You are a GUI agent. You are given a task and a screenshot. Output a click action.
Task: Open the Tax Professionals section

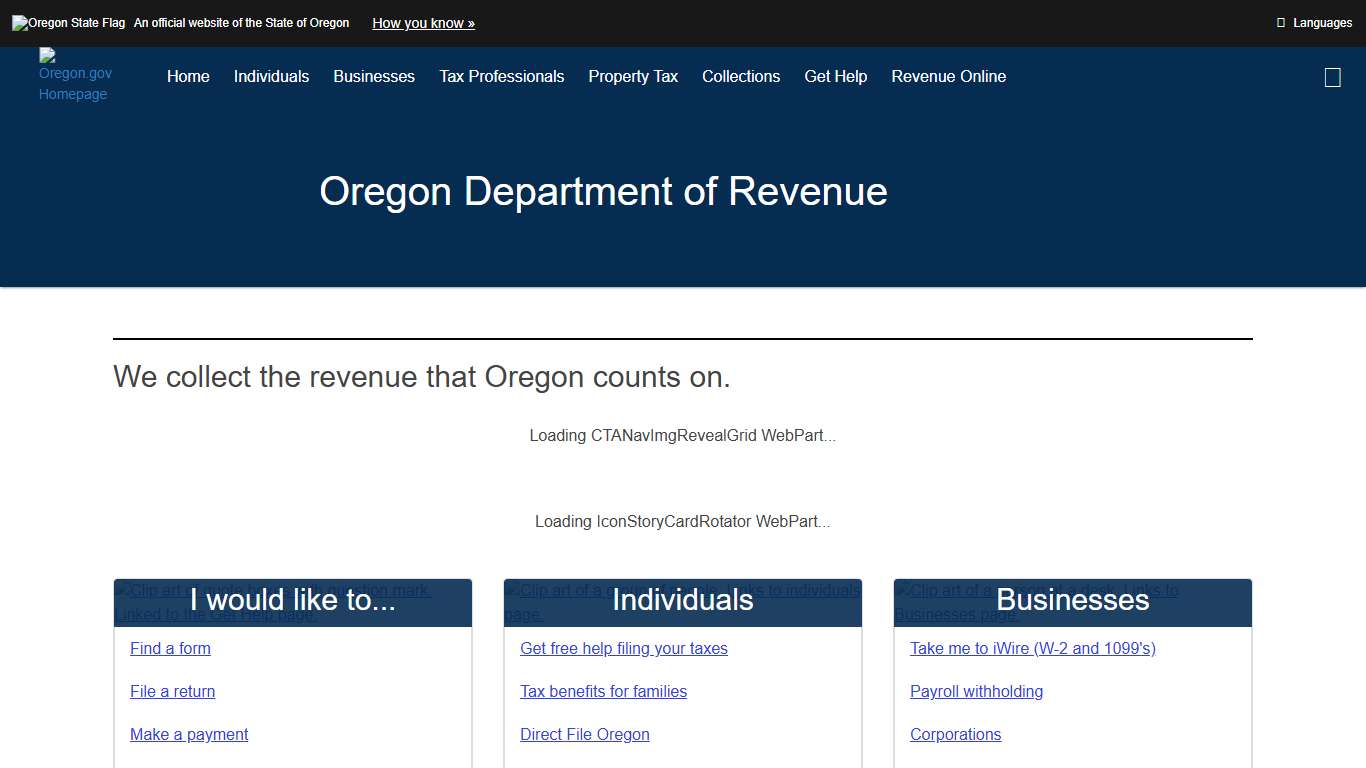(x=502, y=76)
